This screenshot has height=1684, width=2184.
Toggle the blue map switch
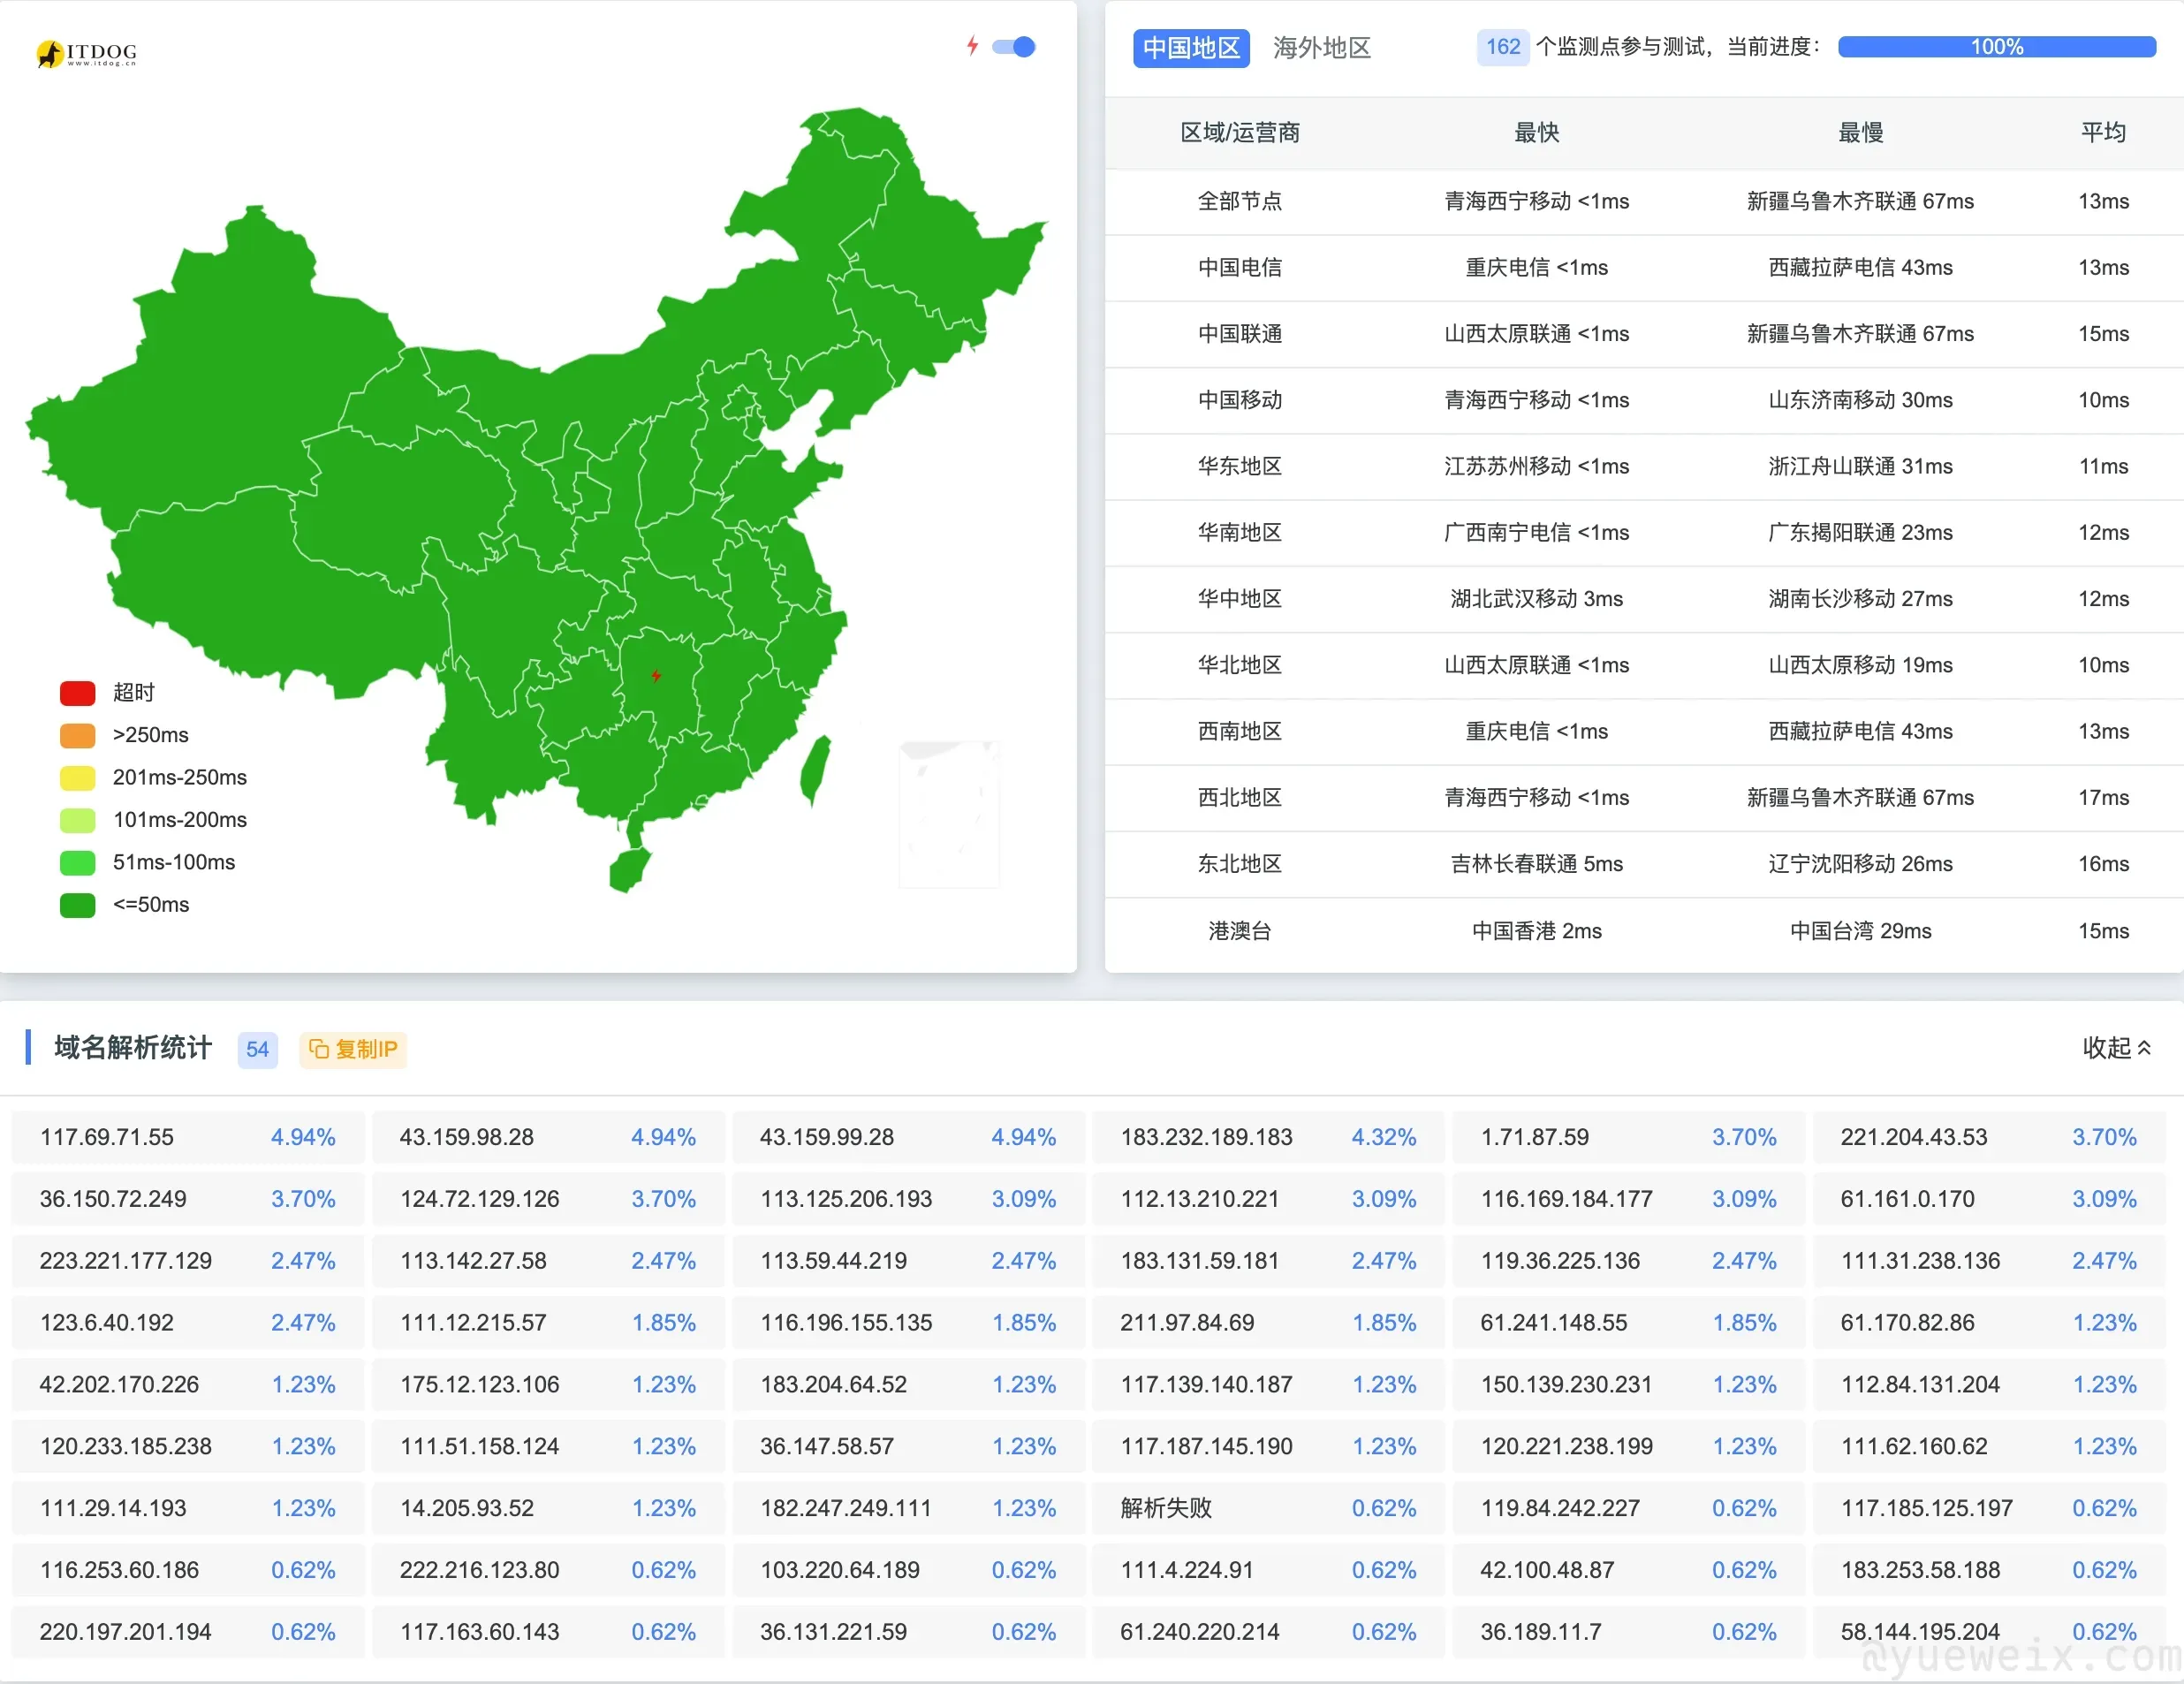click(1014, 47)
